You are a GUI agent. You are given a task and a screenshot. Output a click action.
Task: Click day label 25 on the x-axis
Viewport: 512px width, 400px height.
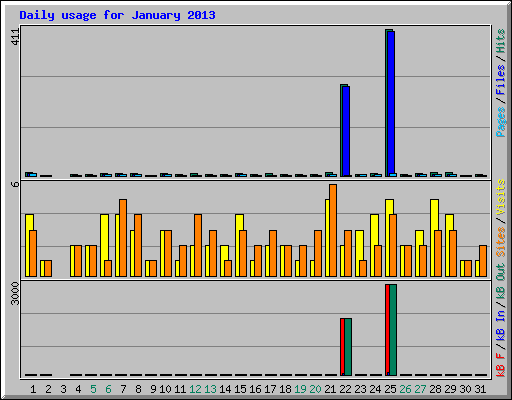click(x=390, y=389)
